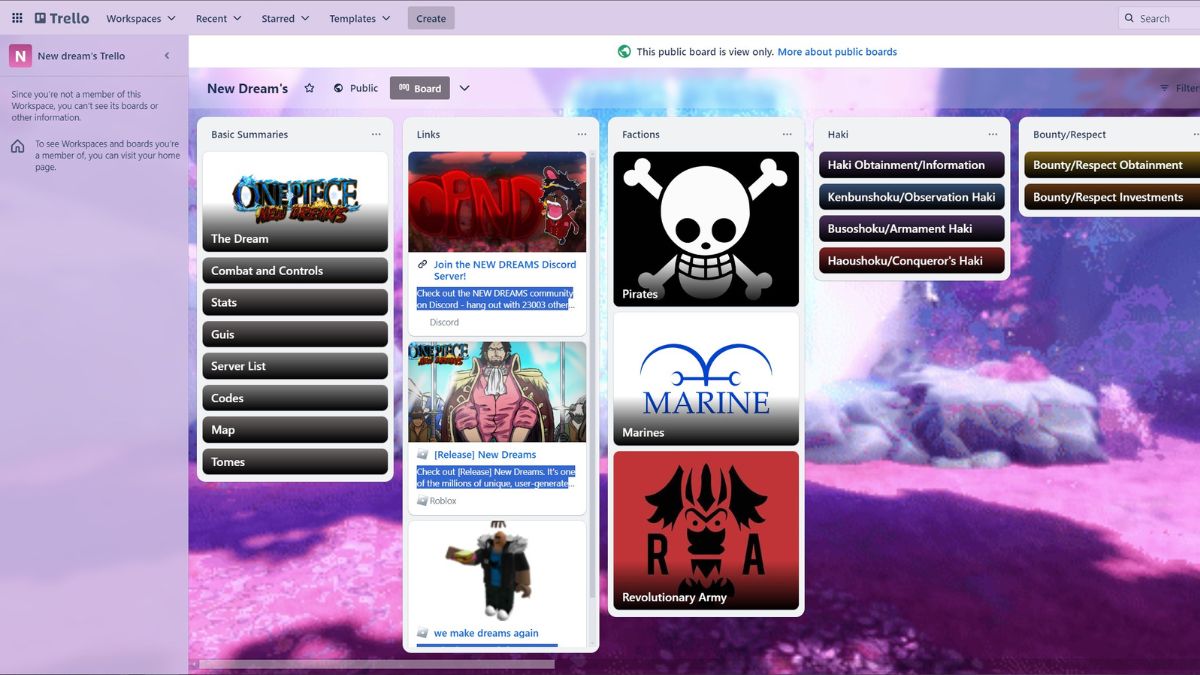Follow the More about public boards link
Viewport: 1200px width, 675px height.
[x=837, y=51]
